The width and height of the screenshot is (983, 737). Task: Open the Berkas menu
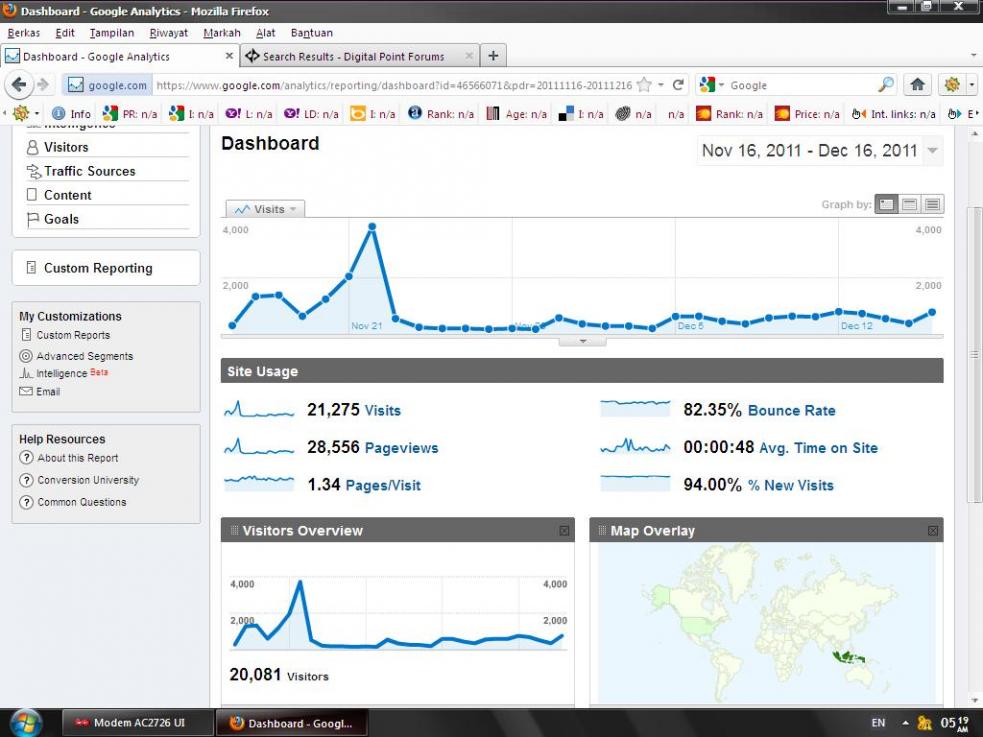click(23, 33)
